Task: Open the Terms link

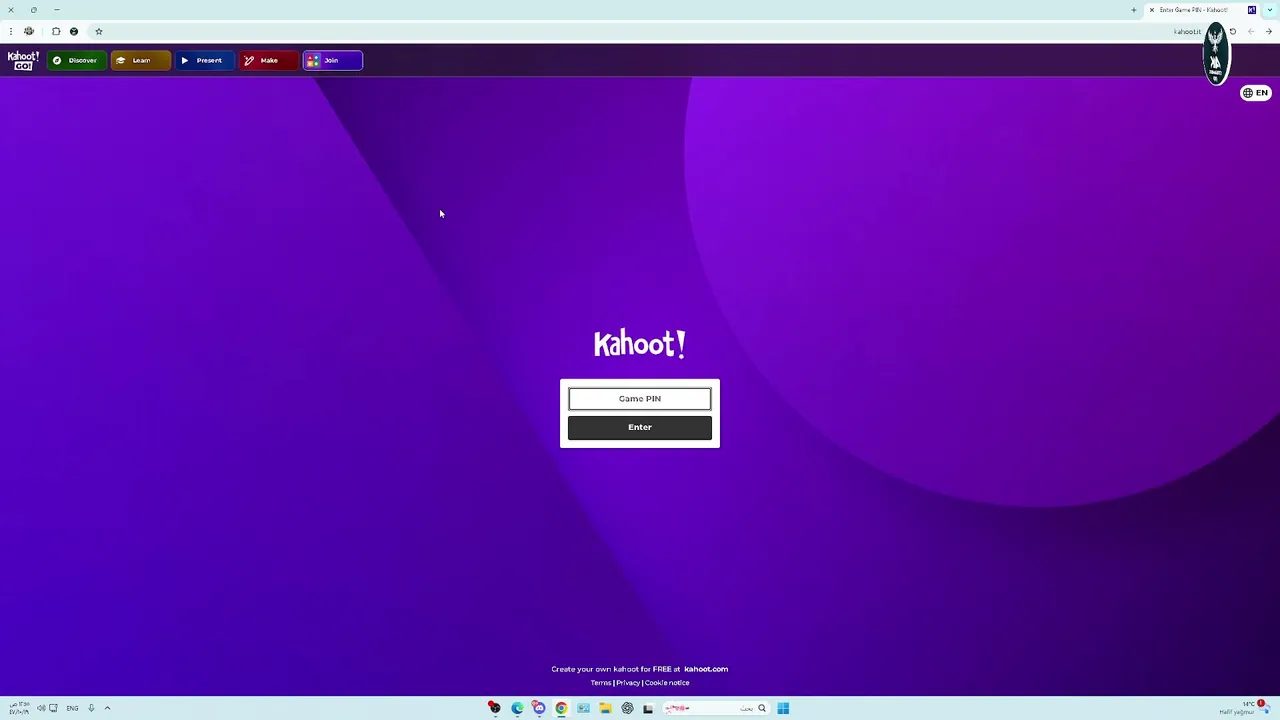Action: pyautogui.click(x=600, y=683)
